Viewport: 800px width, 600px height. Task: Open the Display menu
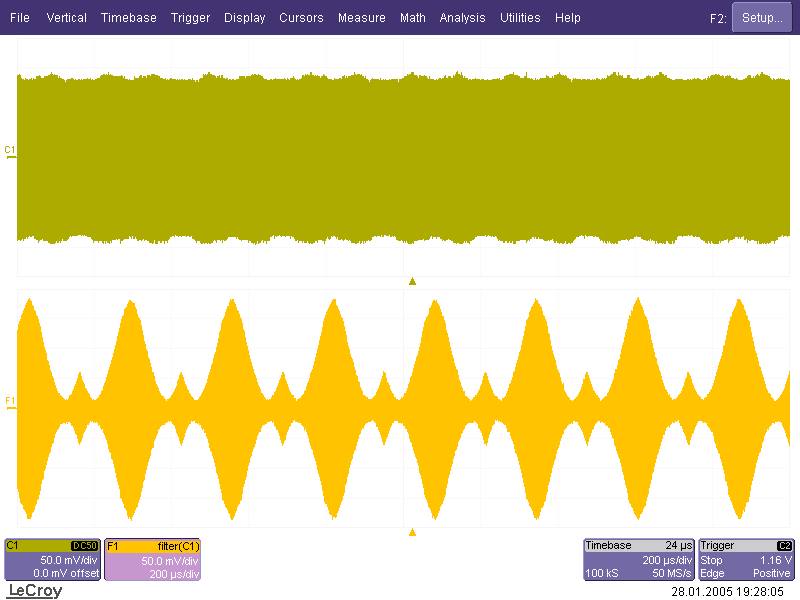[245, 18]
